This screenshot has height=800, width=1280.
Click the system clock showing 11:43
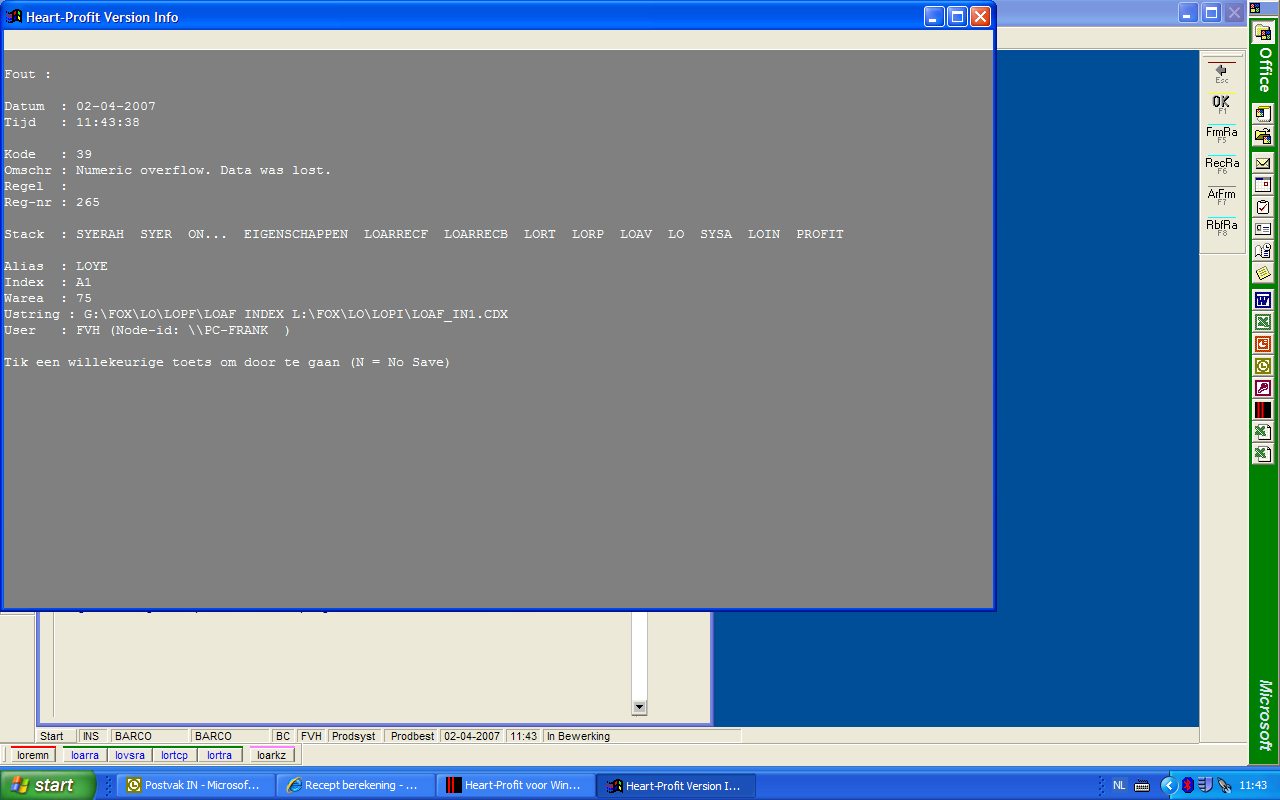1253,786
